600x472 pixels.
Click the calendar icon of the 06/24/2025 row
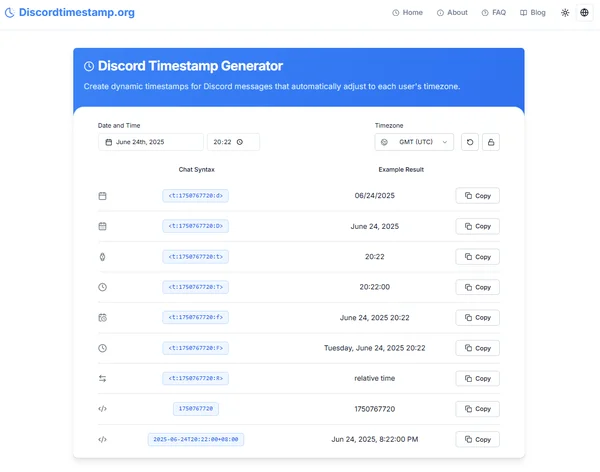[103, 196]
